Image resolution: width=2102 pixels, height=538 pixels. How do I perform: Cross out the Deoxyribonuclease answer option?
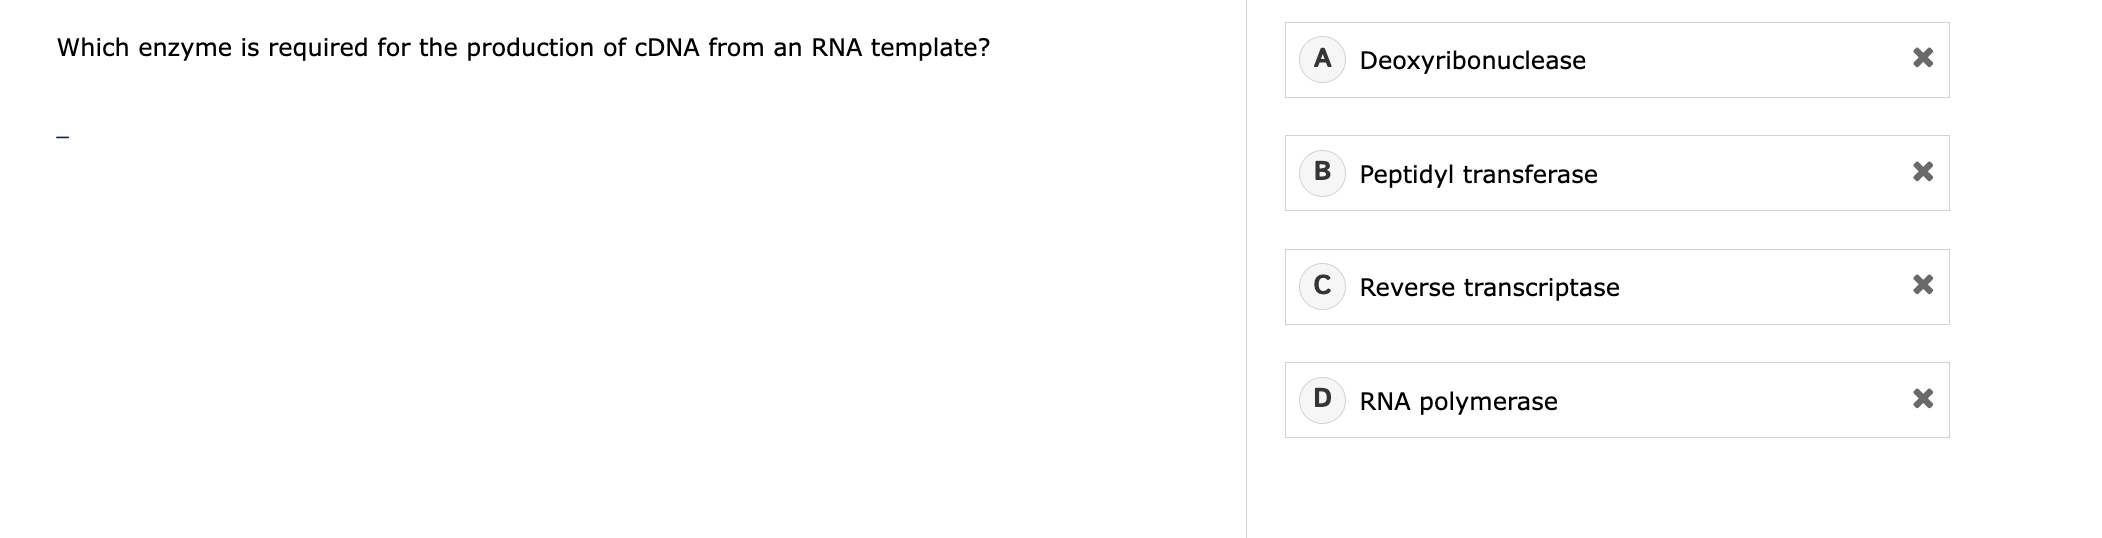pos(1922,59)
